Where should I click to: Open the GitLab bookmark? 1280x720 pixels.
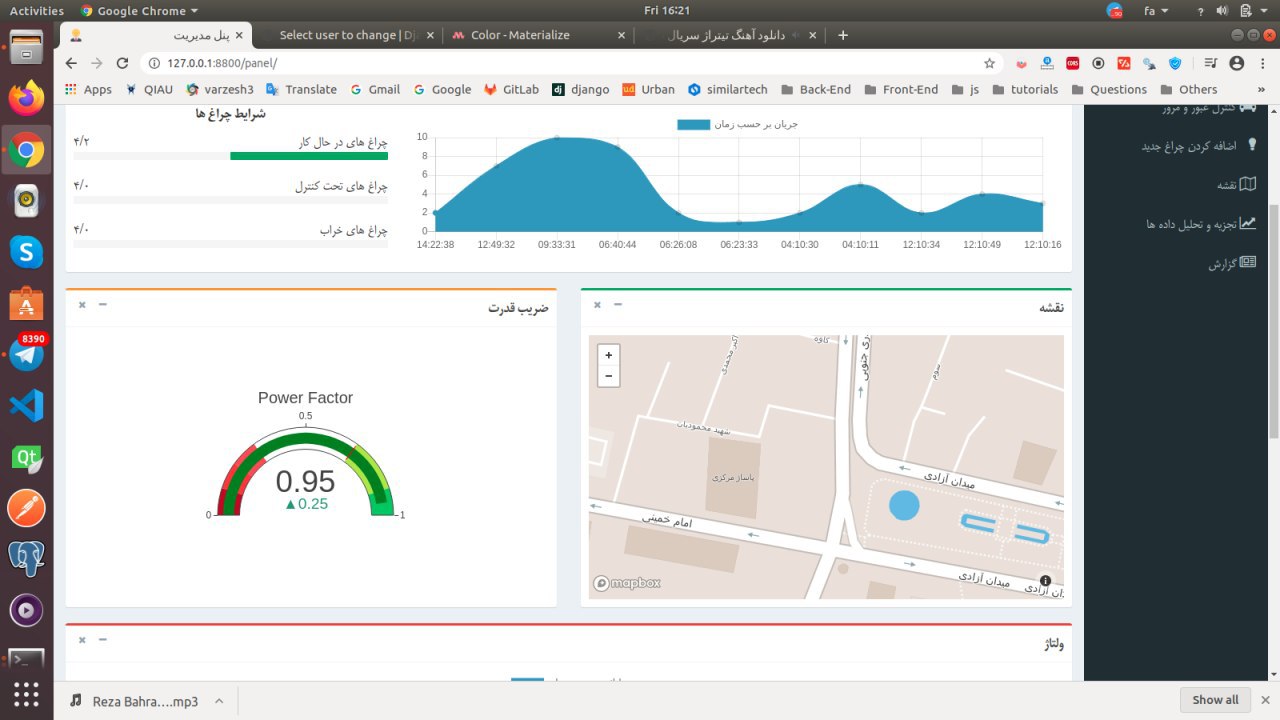tap(511, 89)
